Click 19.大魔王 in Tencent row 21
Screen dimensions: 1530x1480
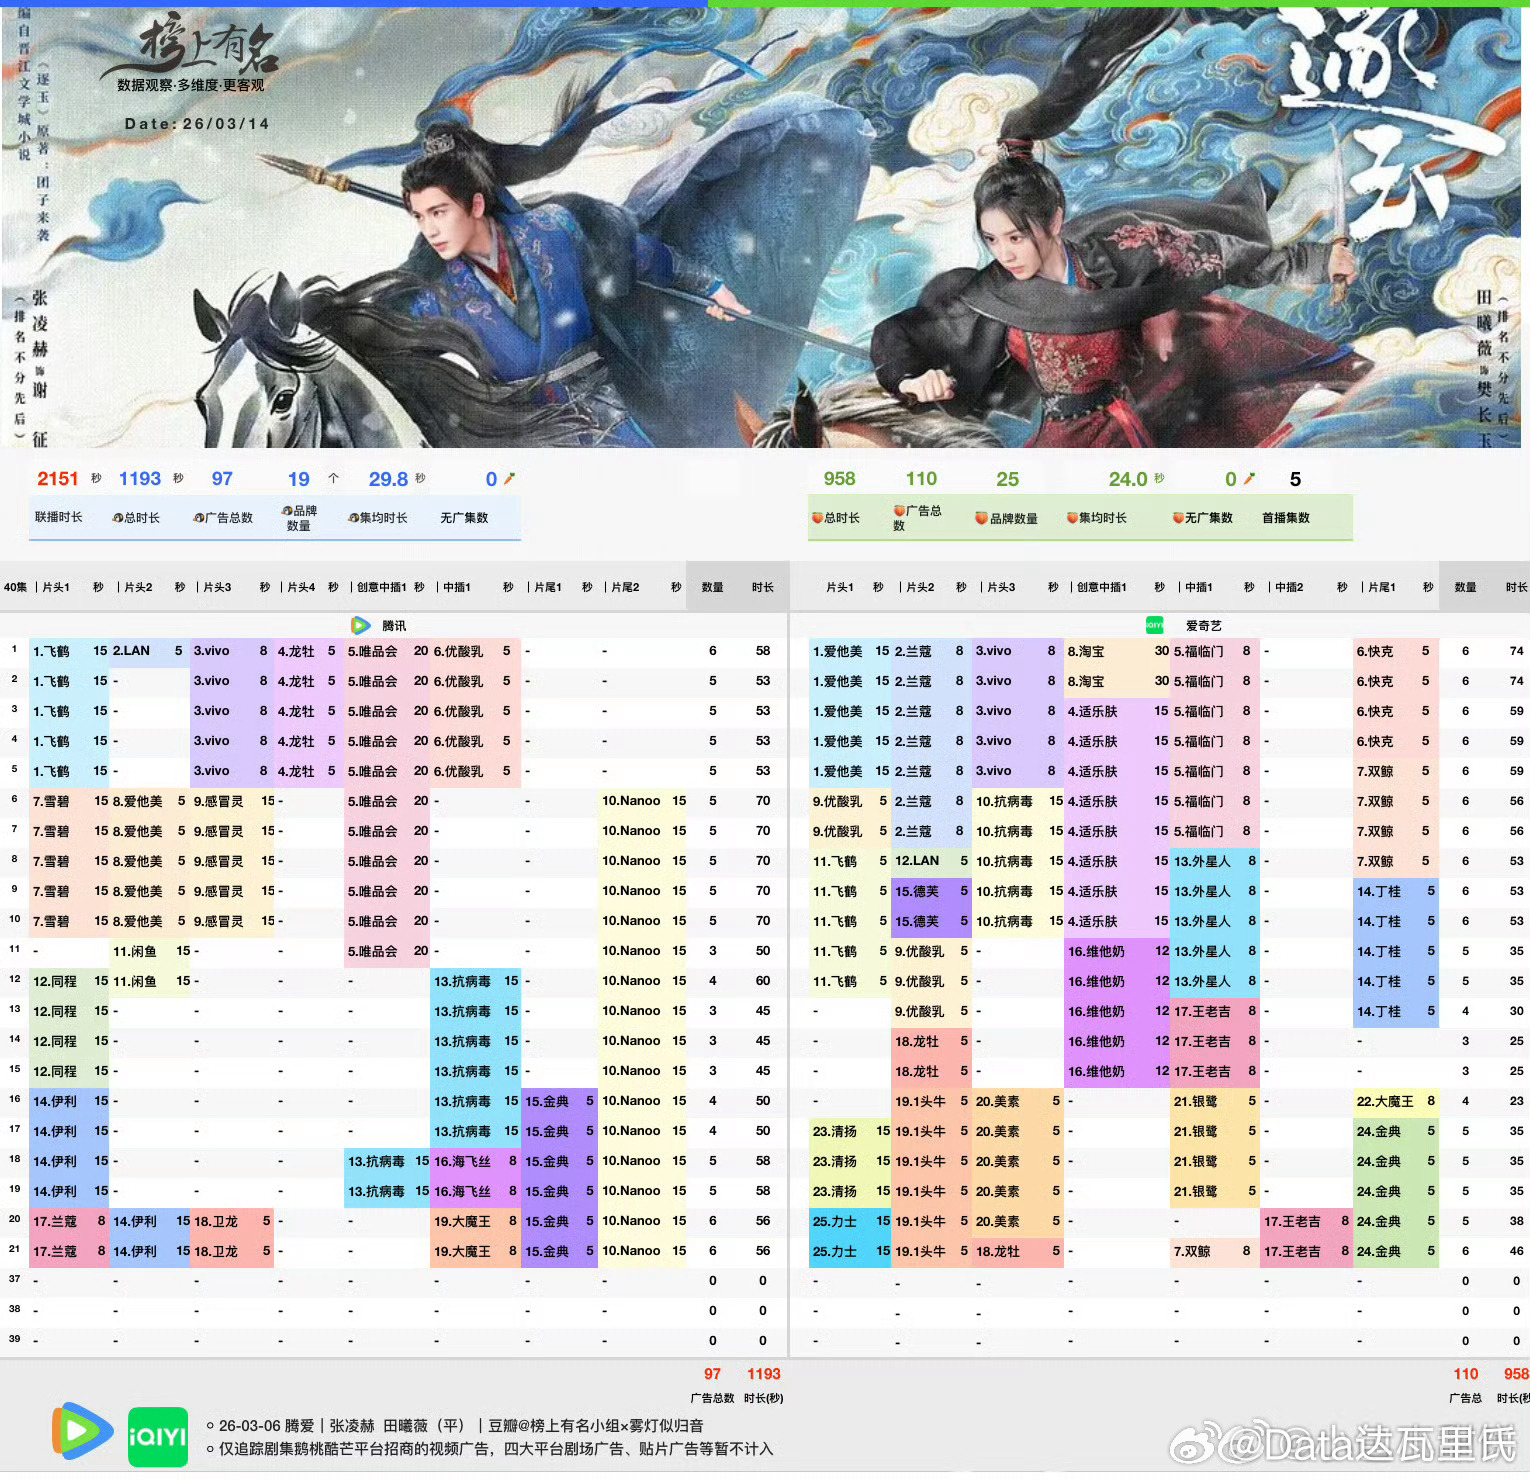click(x=462, y=1251)
